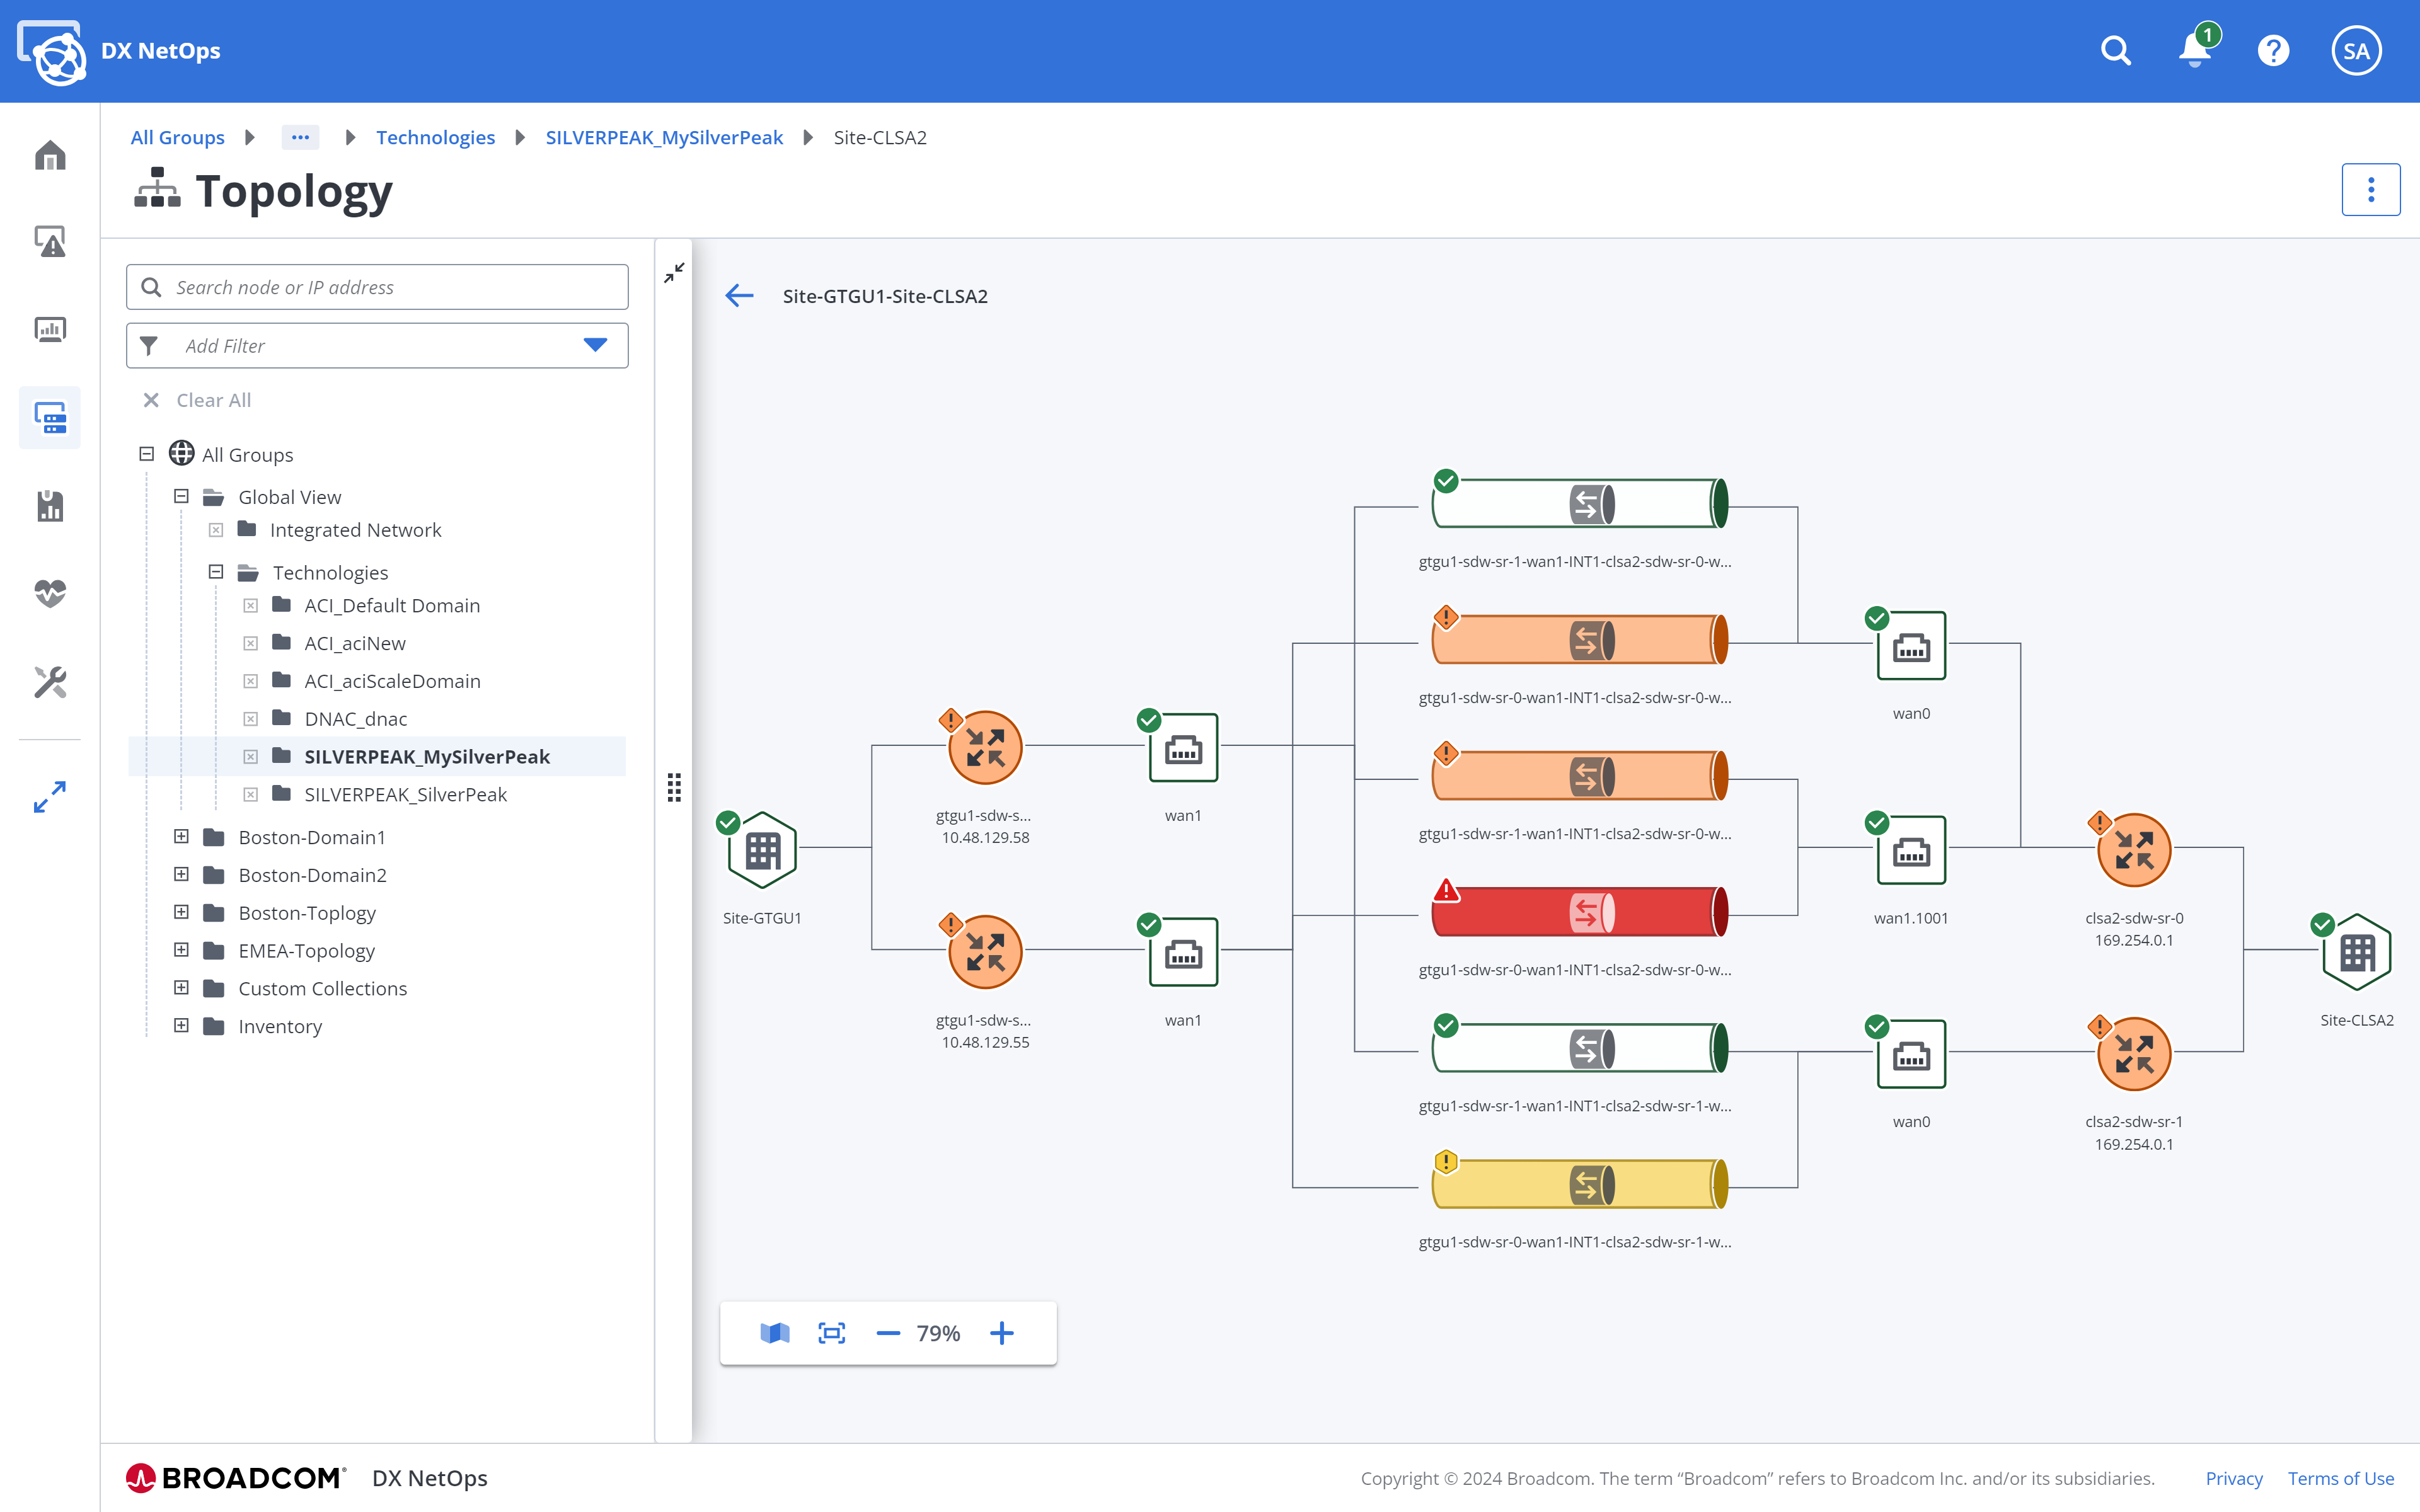Expand the Boston-Domain2 folder

coord(181,874)
